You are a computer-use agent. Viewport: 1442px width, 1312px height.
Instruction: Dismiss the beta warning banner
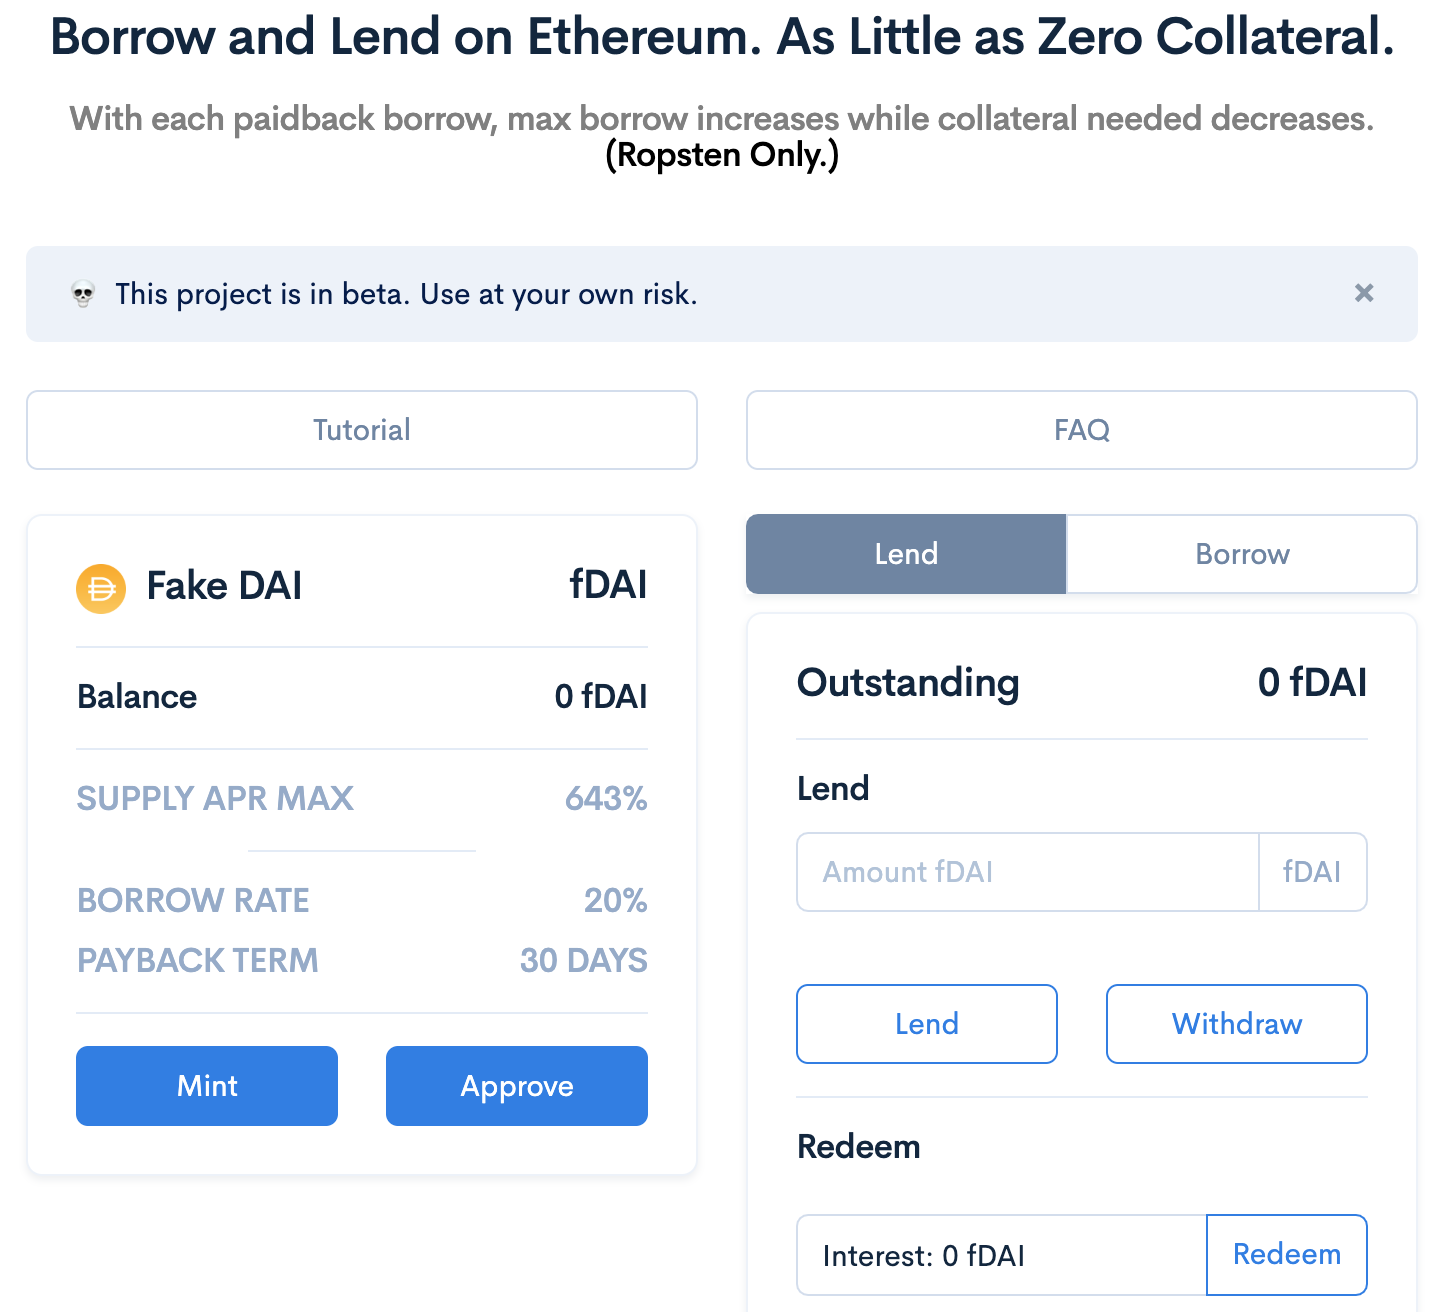1364,293
